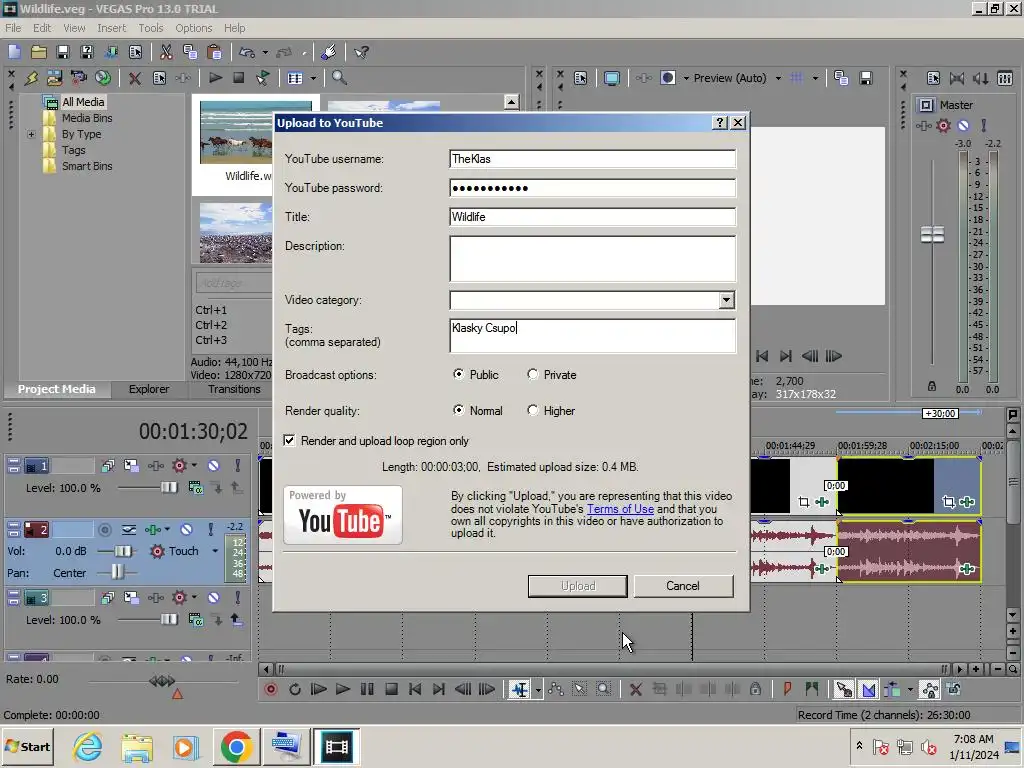Open the Insert menu
The image size is (1024, 768).
pos(112,28)
